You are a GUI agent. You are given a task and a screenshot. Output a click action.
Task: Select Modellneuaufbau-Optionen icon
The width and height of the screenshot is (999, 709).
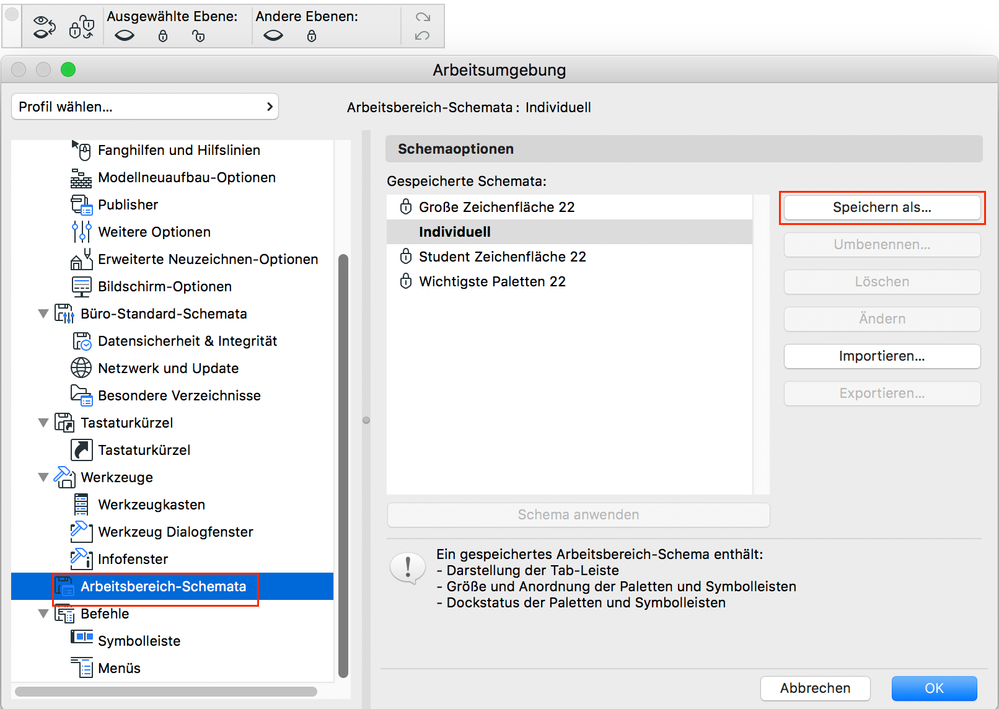pos(81,178)
